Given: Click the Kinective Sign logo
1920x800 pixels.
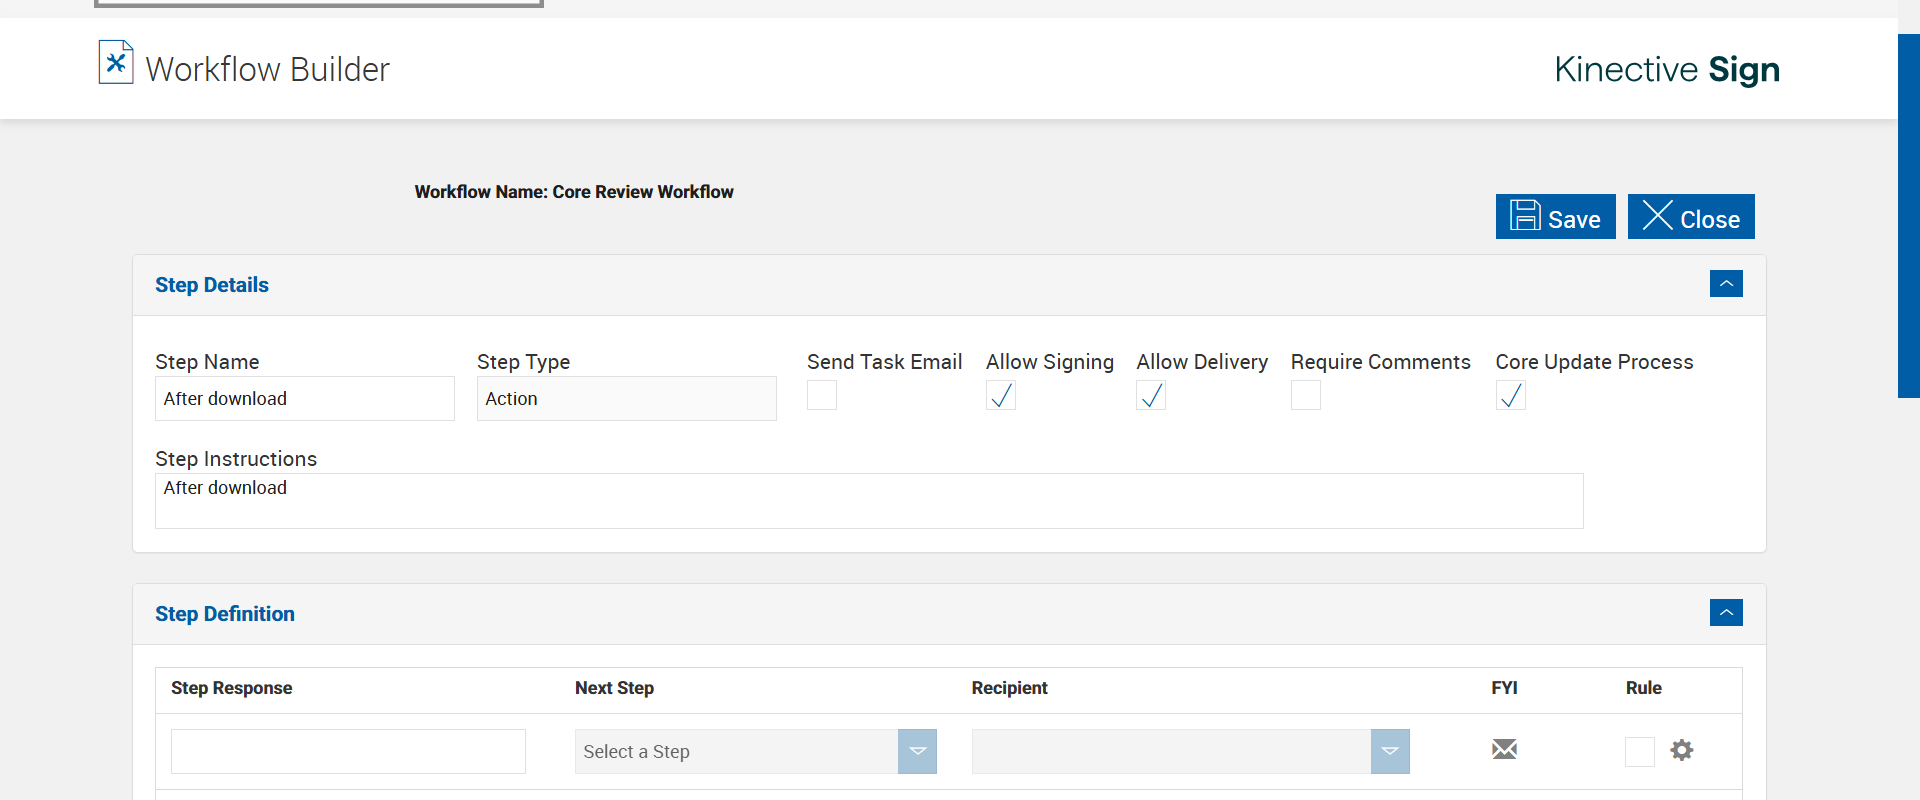Looking at the screenshot, I should (1666, 69).
